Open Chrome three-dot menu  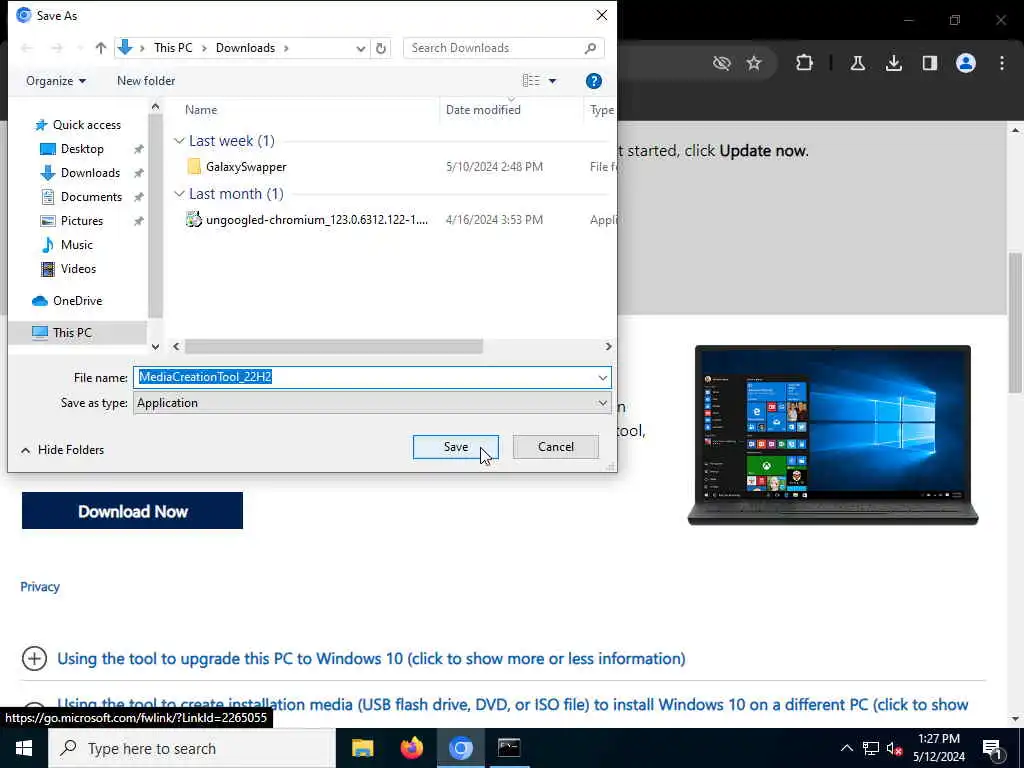click(1002, 63)
